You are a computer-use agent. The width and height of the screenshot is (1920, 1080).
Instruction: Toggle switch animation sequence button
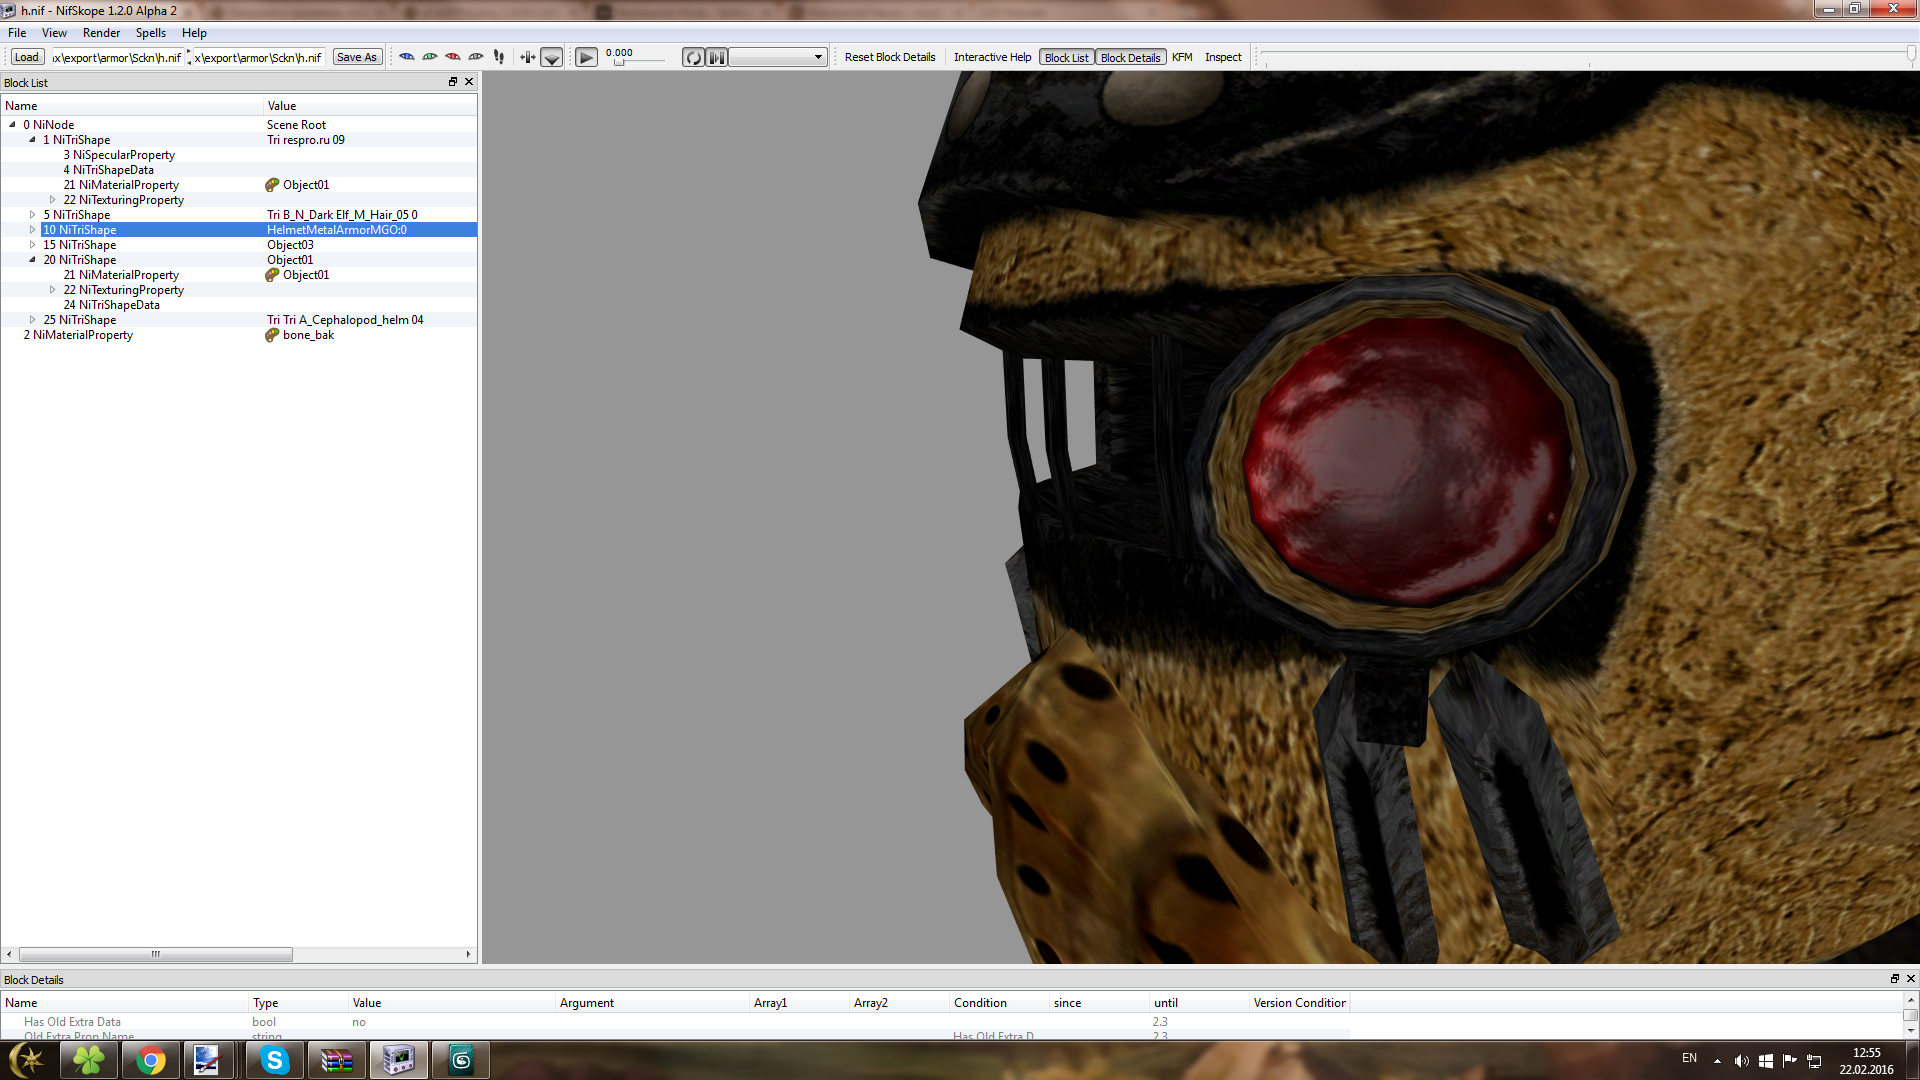coord(717,57)
